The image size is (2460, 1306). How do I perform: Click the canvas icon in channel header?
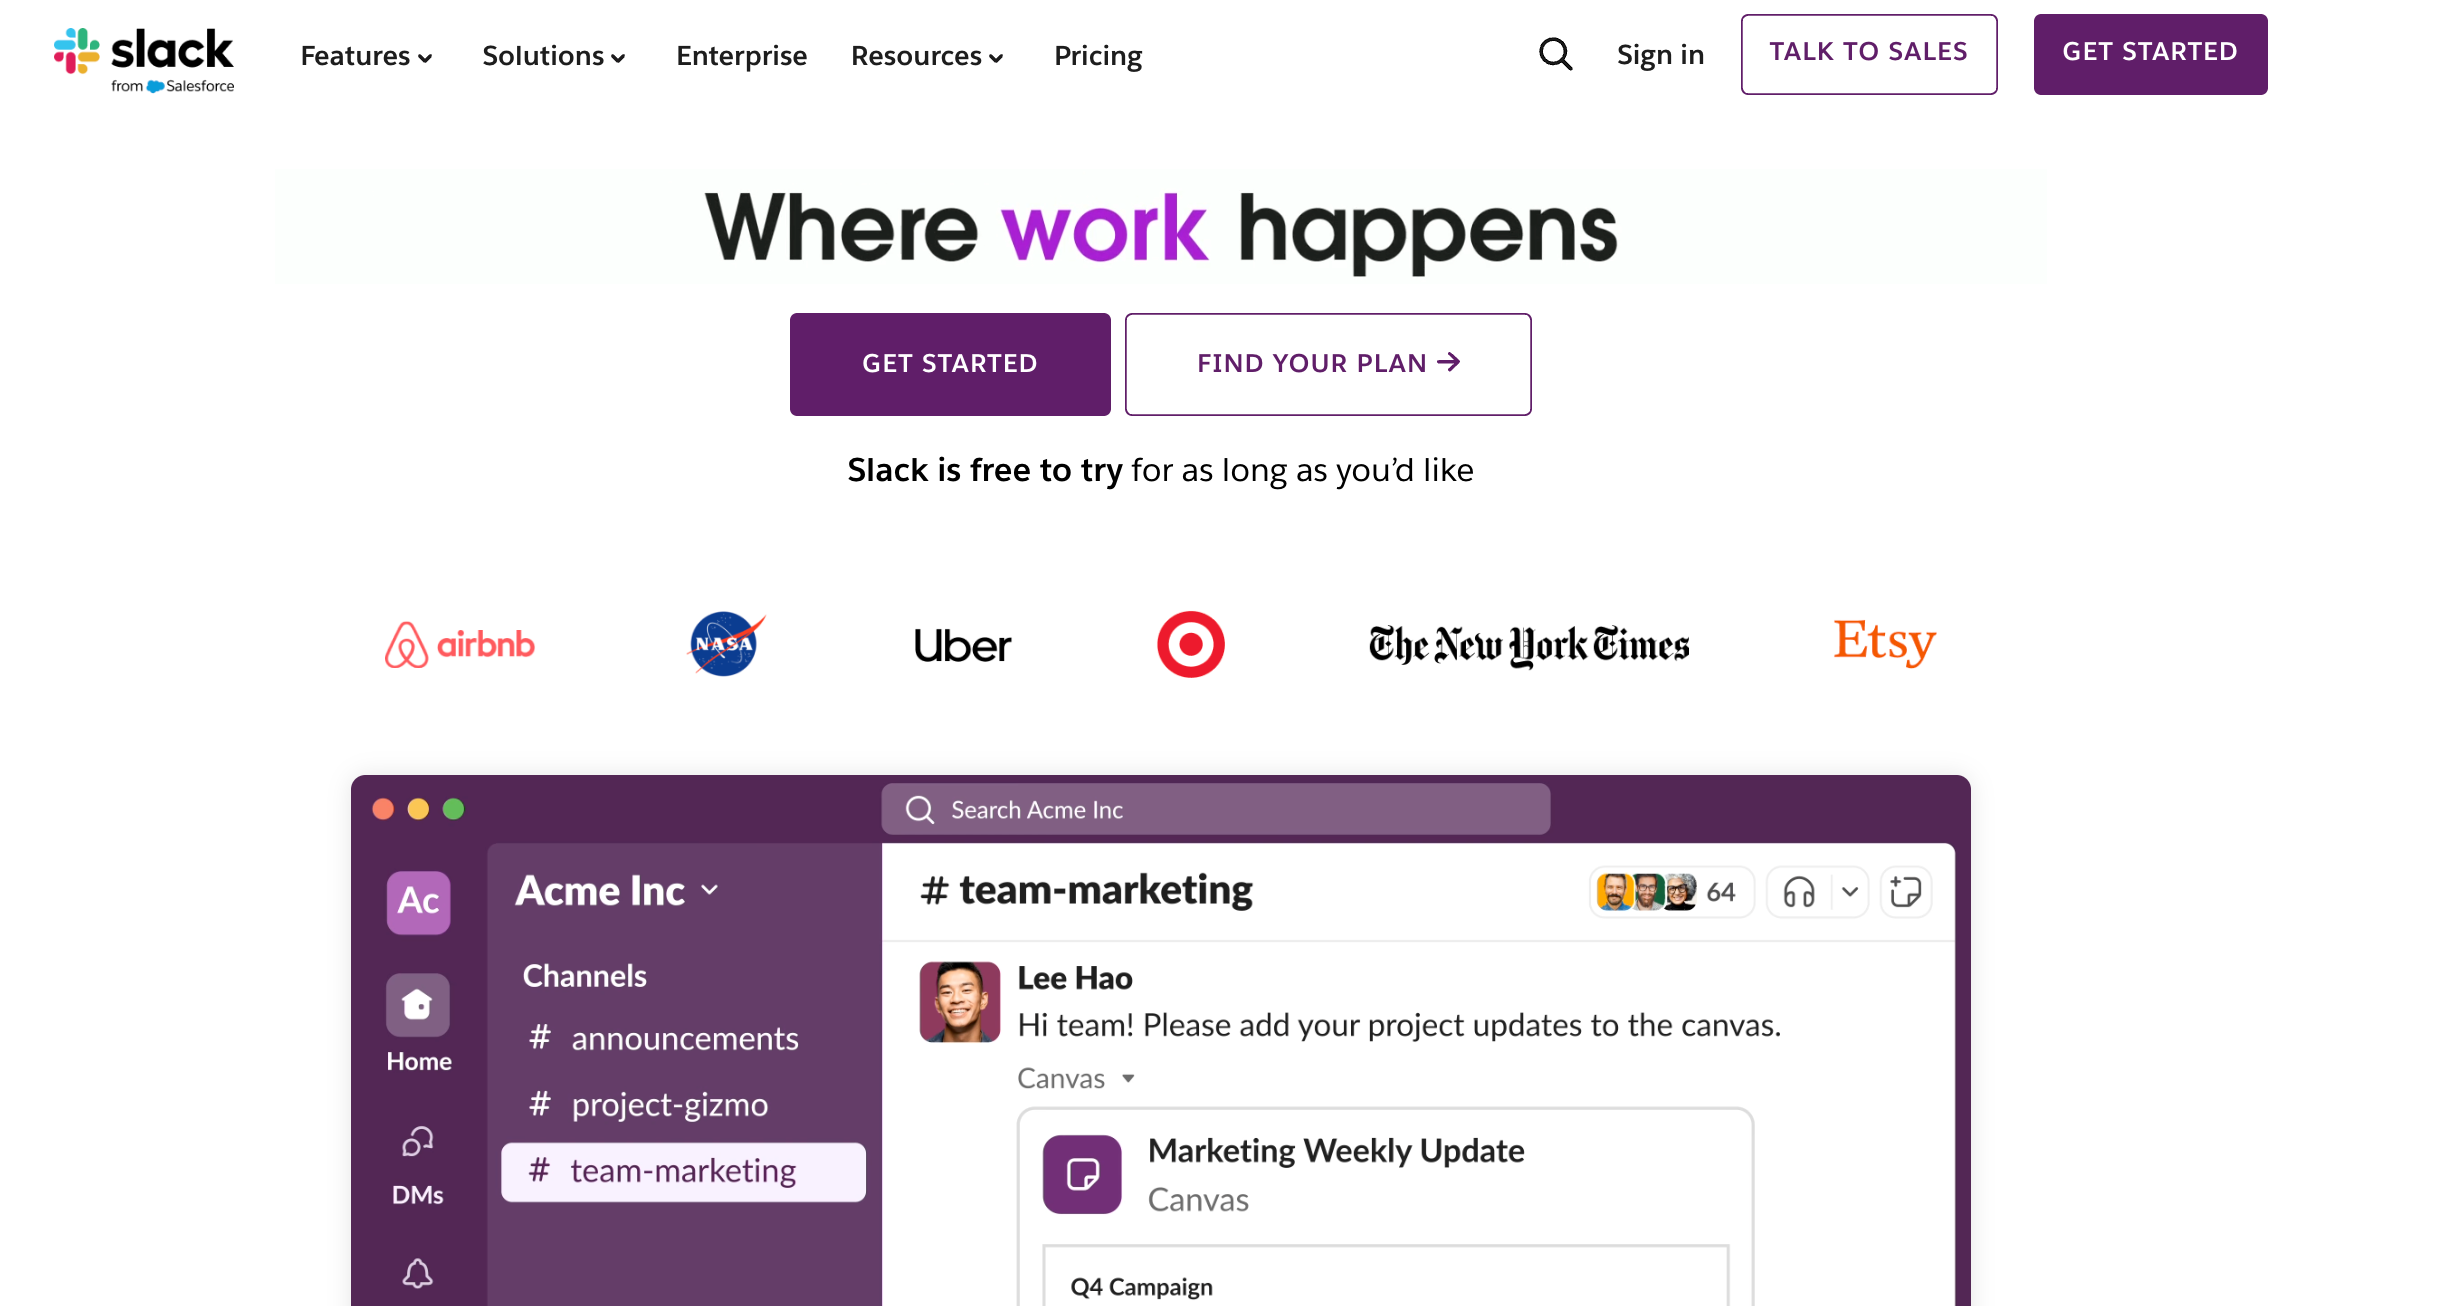[x=1906, y=892]
